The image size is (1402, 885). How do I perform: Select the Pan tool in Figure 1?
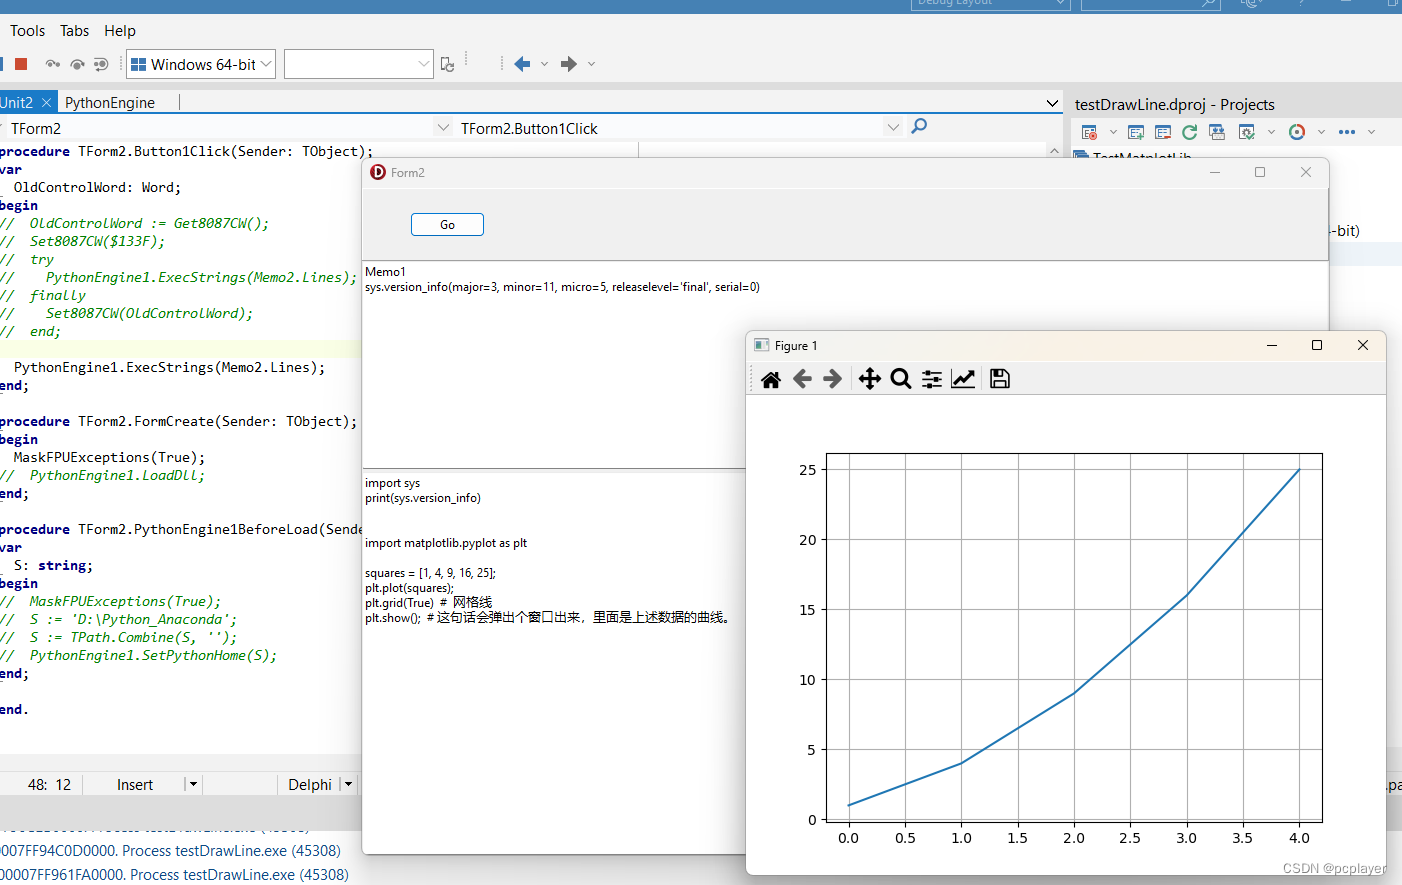870,379
